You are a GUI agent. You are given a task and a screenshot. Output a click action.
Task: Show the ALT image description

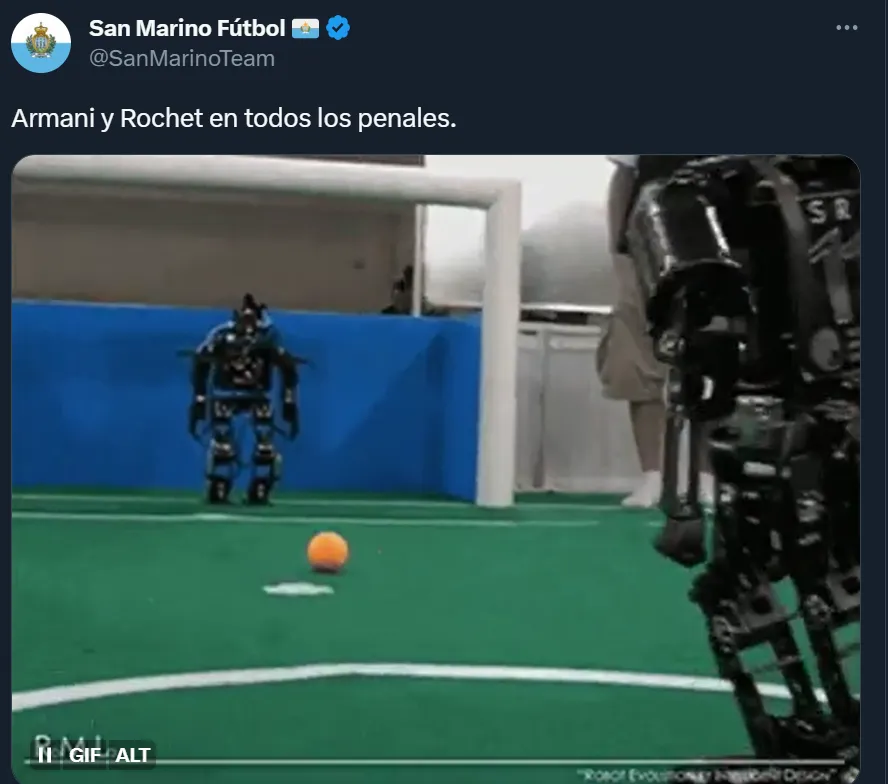[x=133, y=755]
